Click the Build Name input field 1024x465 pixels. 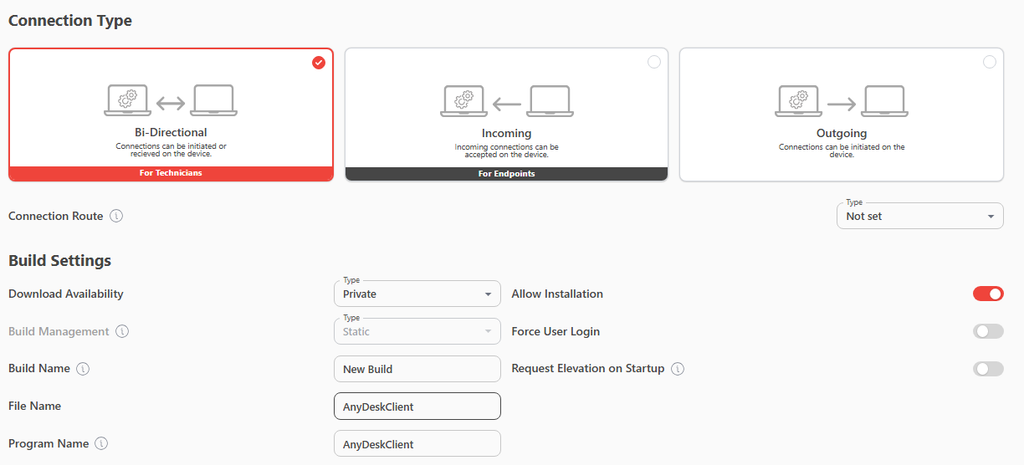click(417, 369)
